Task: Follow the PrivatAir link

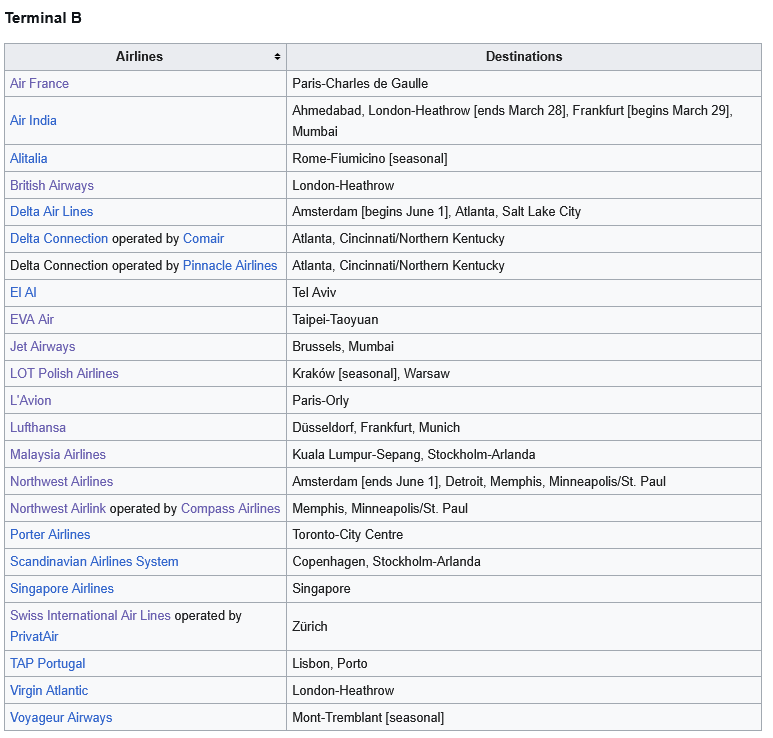Action: coord(36,636)
